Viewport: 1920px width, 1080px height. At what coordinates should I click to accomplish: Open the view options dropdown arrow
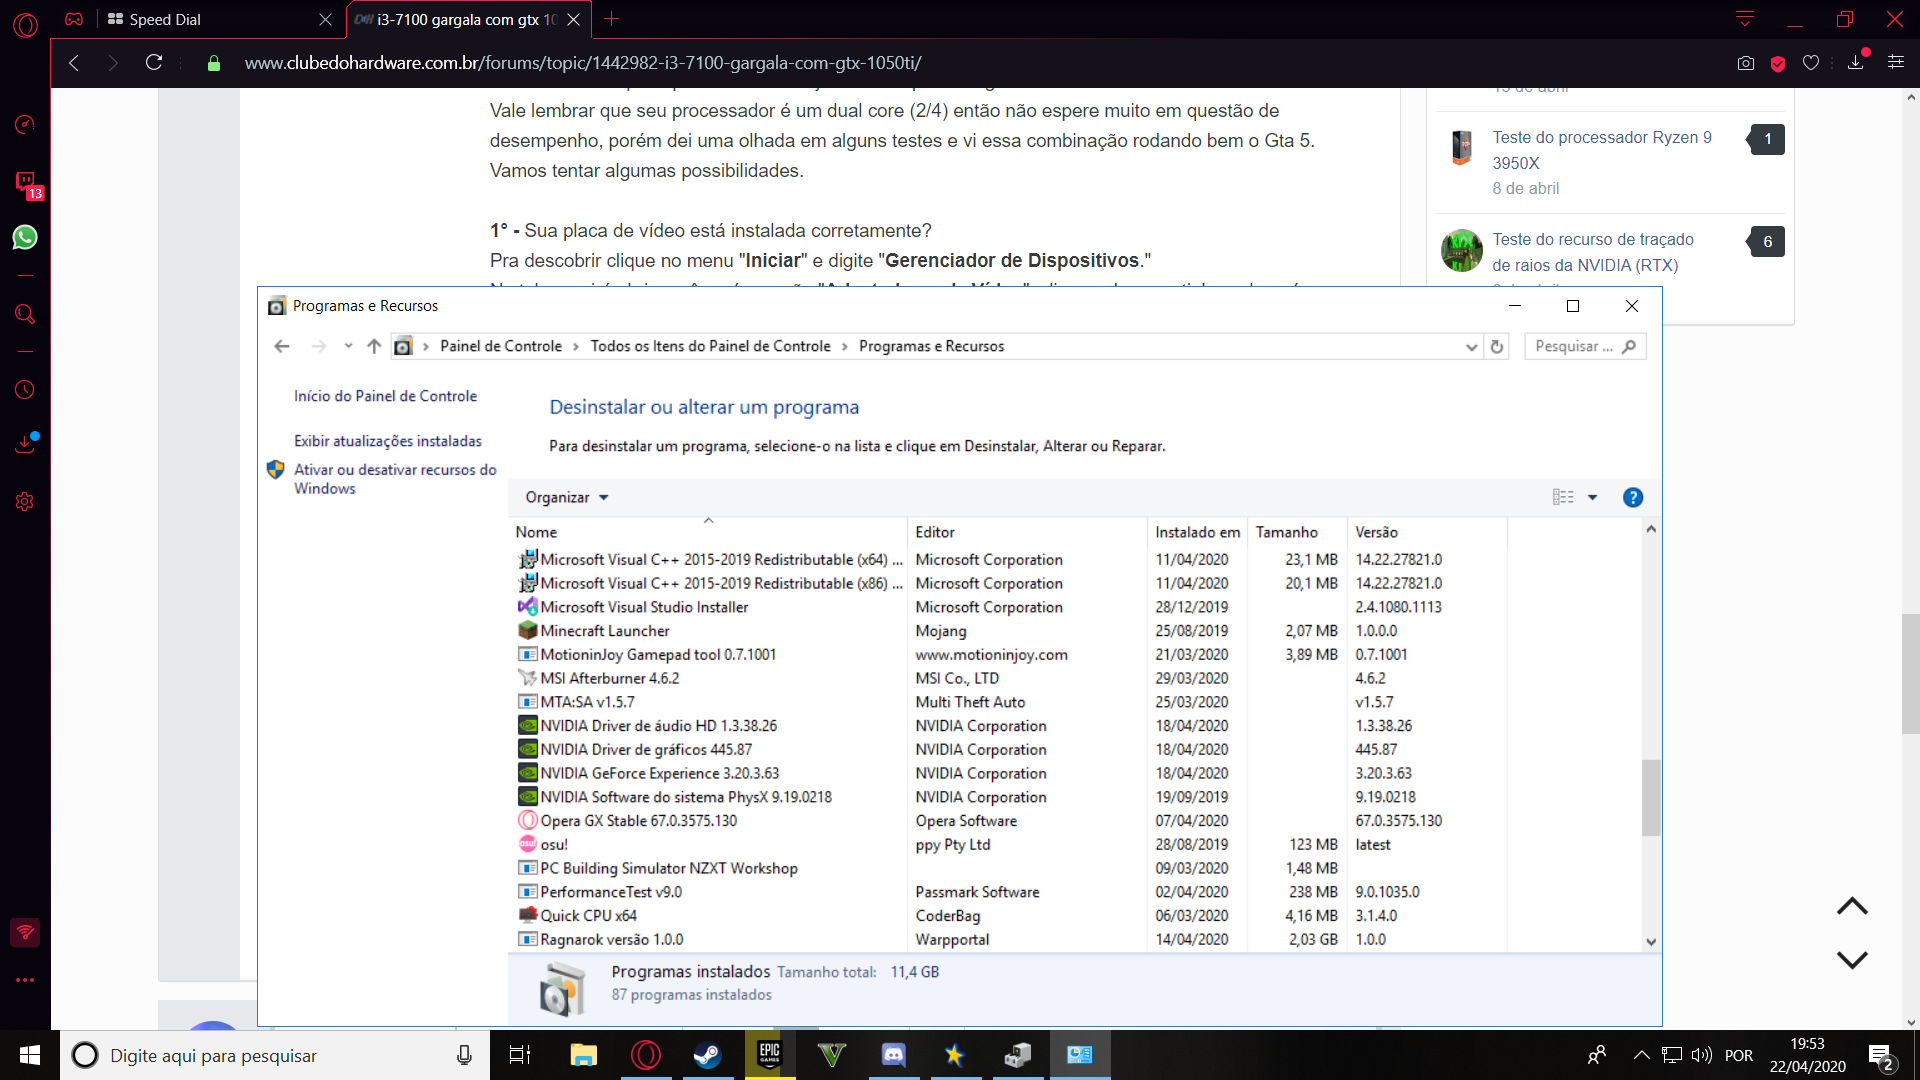pyautogui.click(x=1593, y=497)
